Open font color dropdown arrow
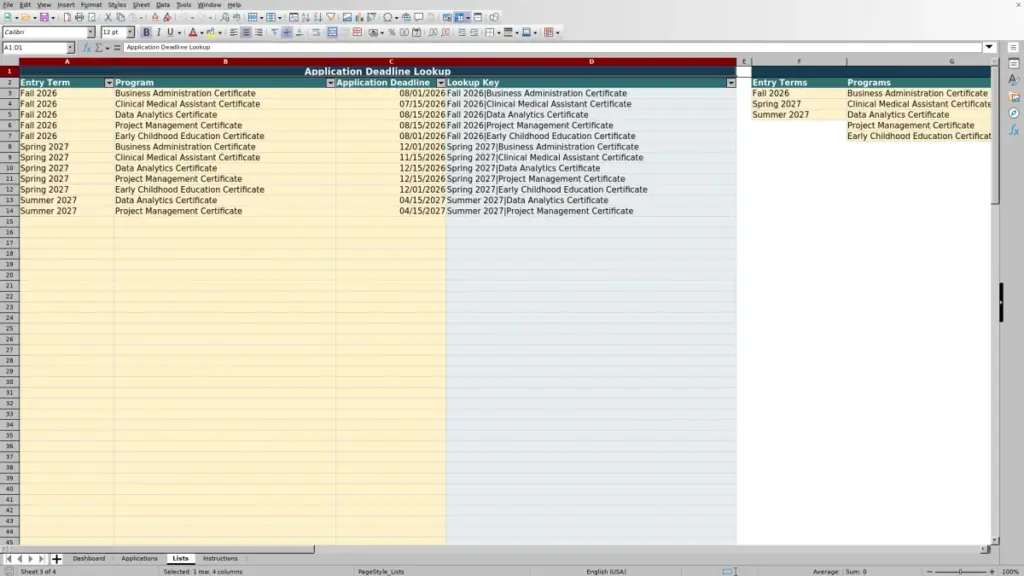This screenshot has width=1024, height=576. [x=202, y=32]
